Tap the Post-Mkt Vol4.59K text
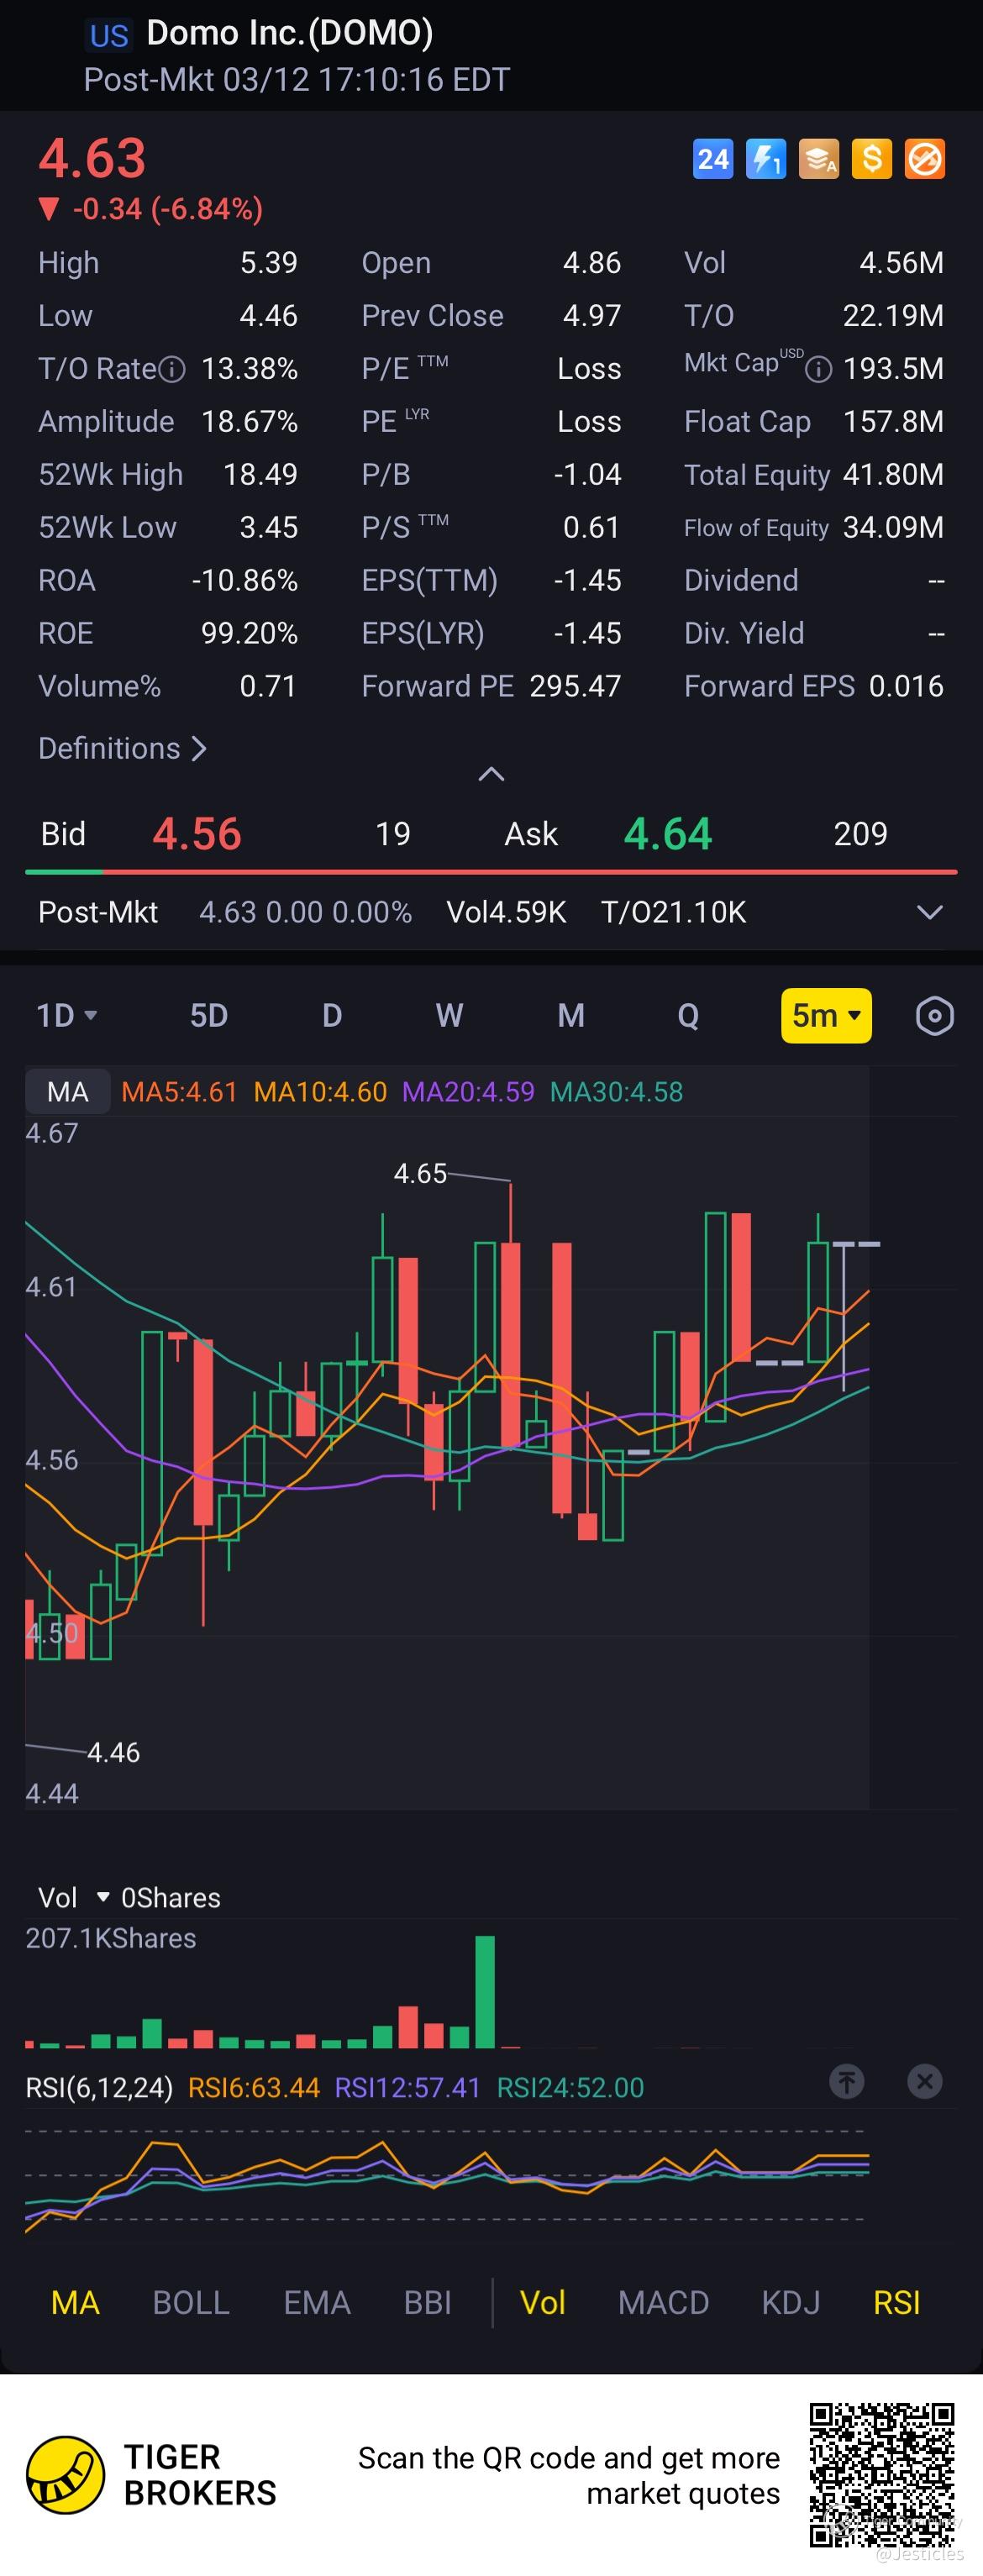 (506, 912)
